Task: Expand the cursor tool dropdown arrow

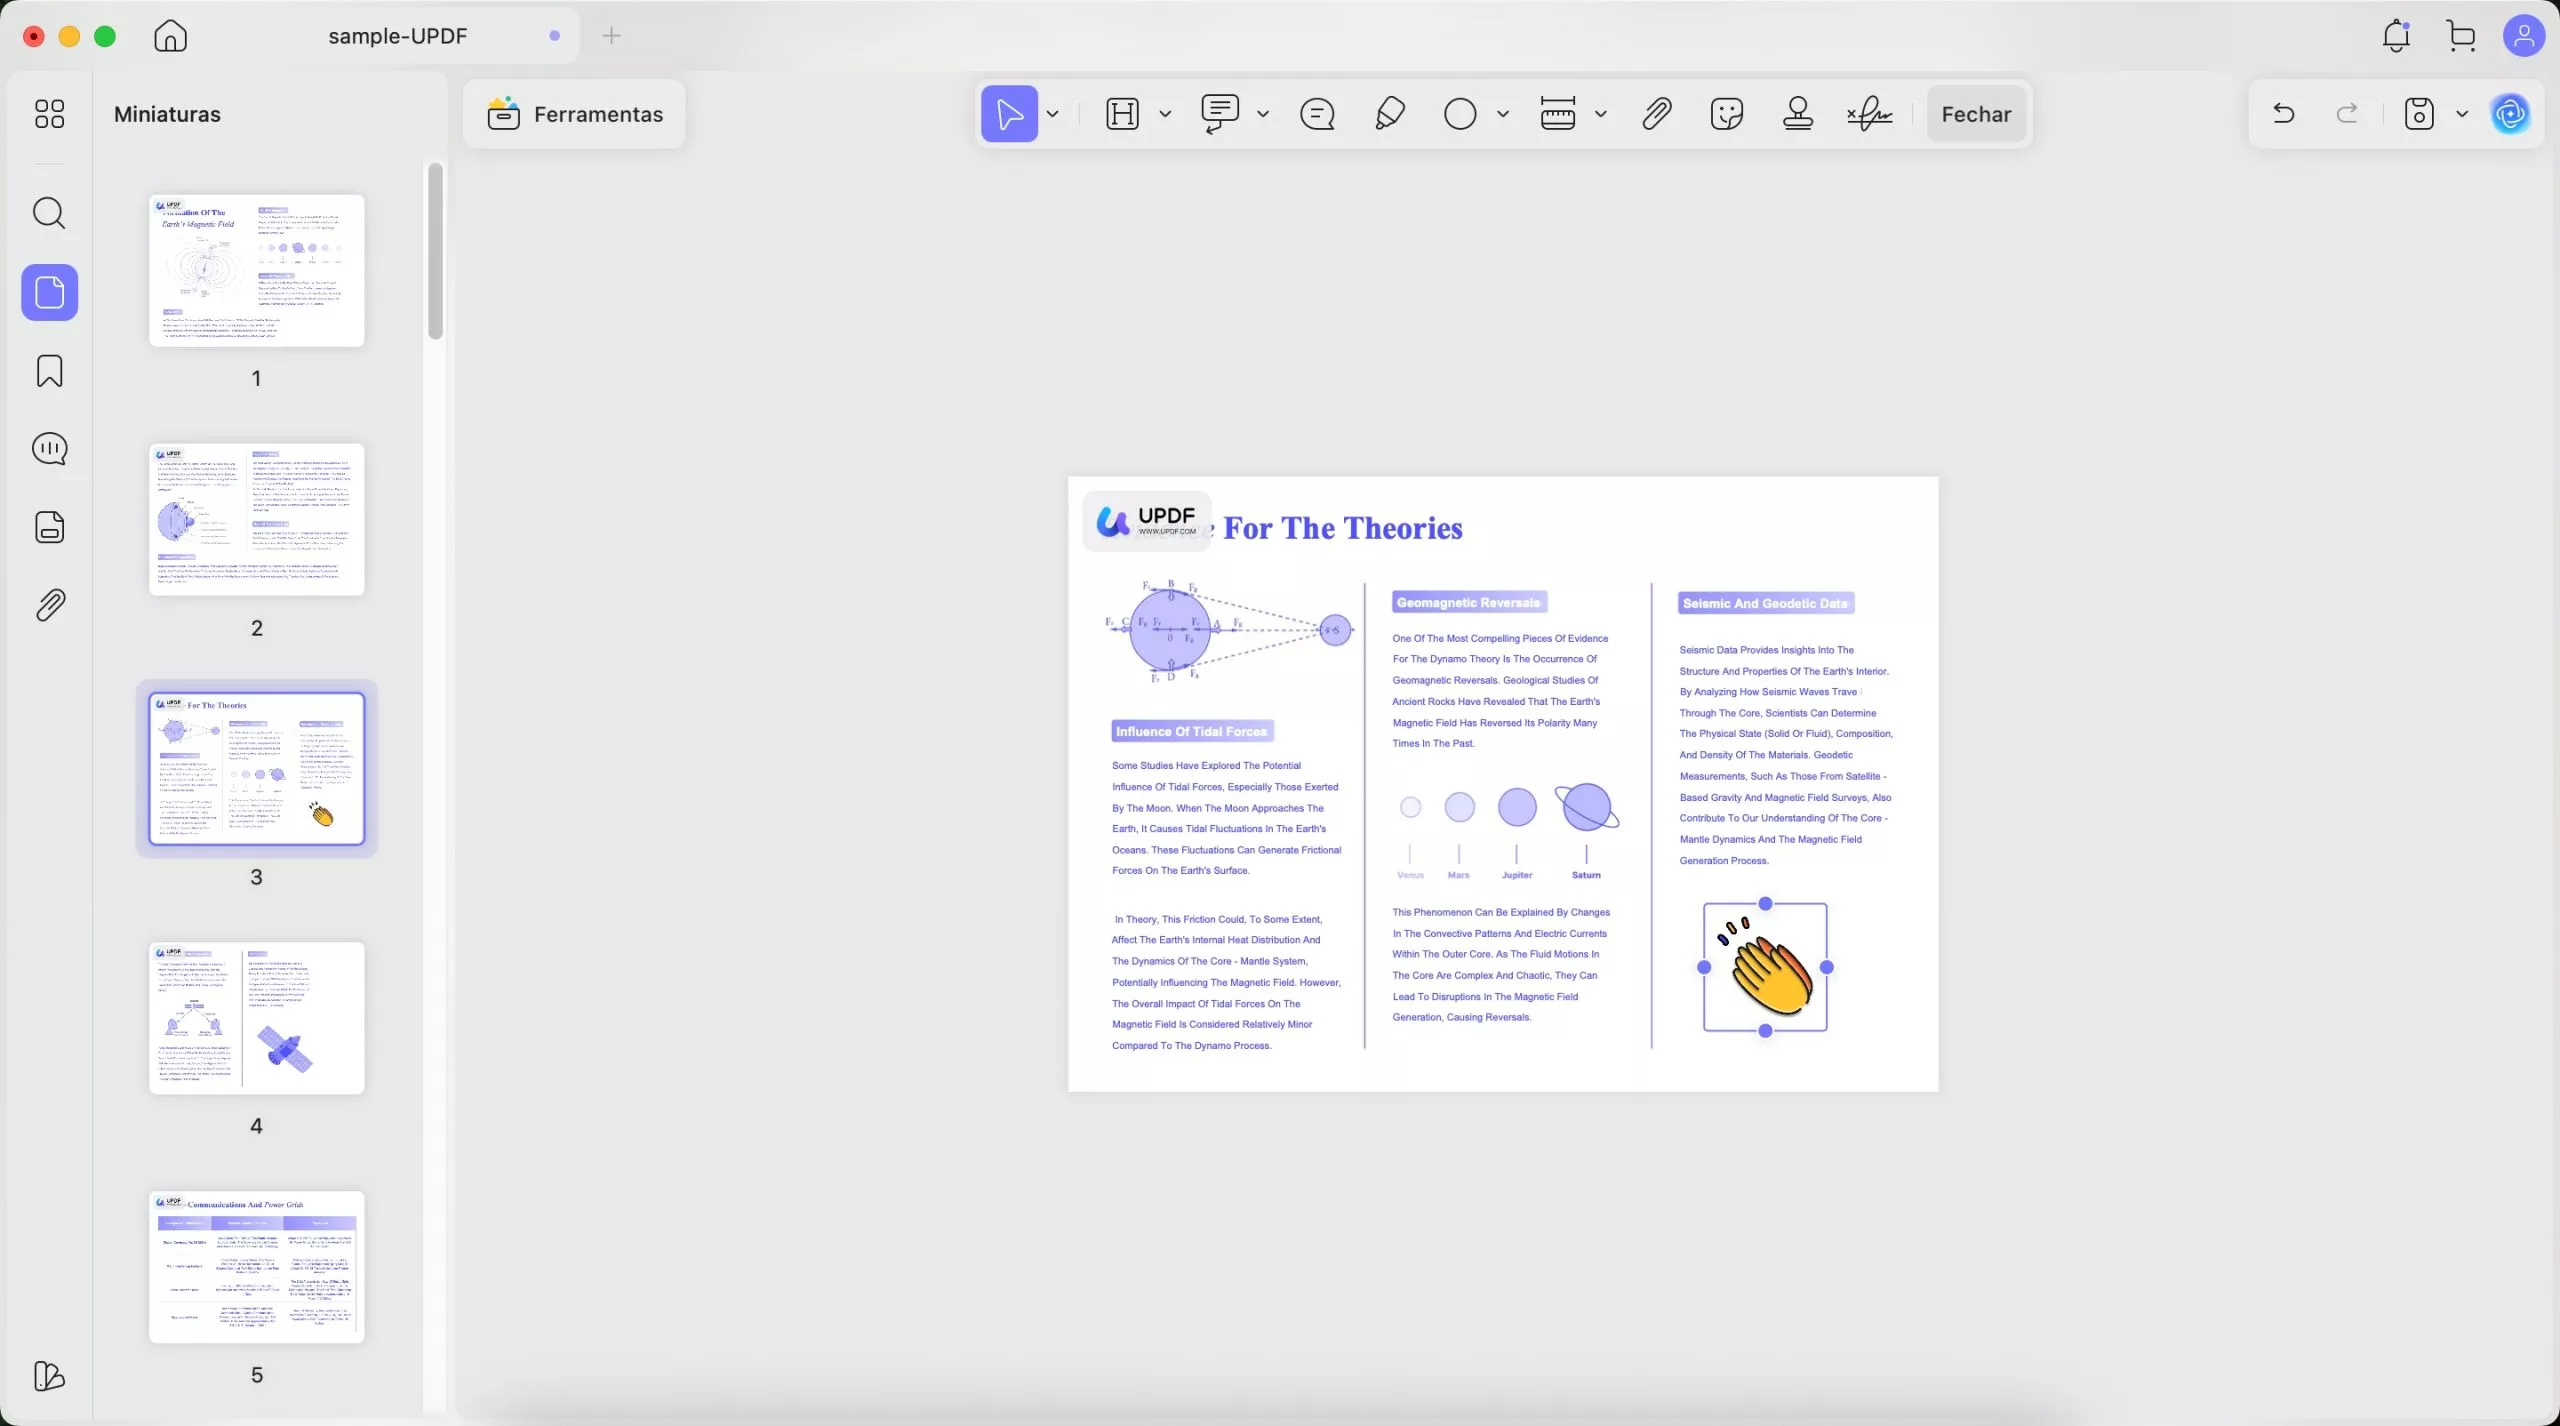Action: 1052,114
